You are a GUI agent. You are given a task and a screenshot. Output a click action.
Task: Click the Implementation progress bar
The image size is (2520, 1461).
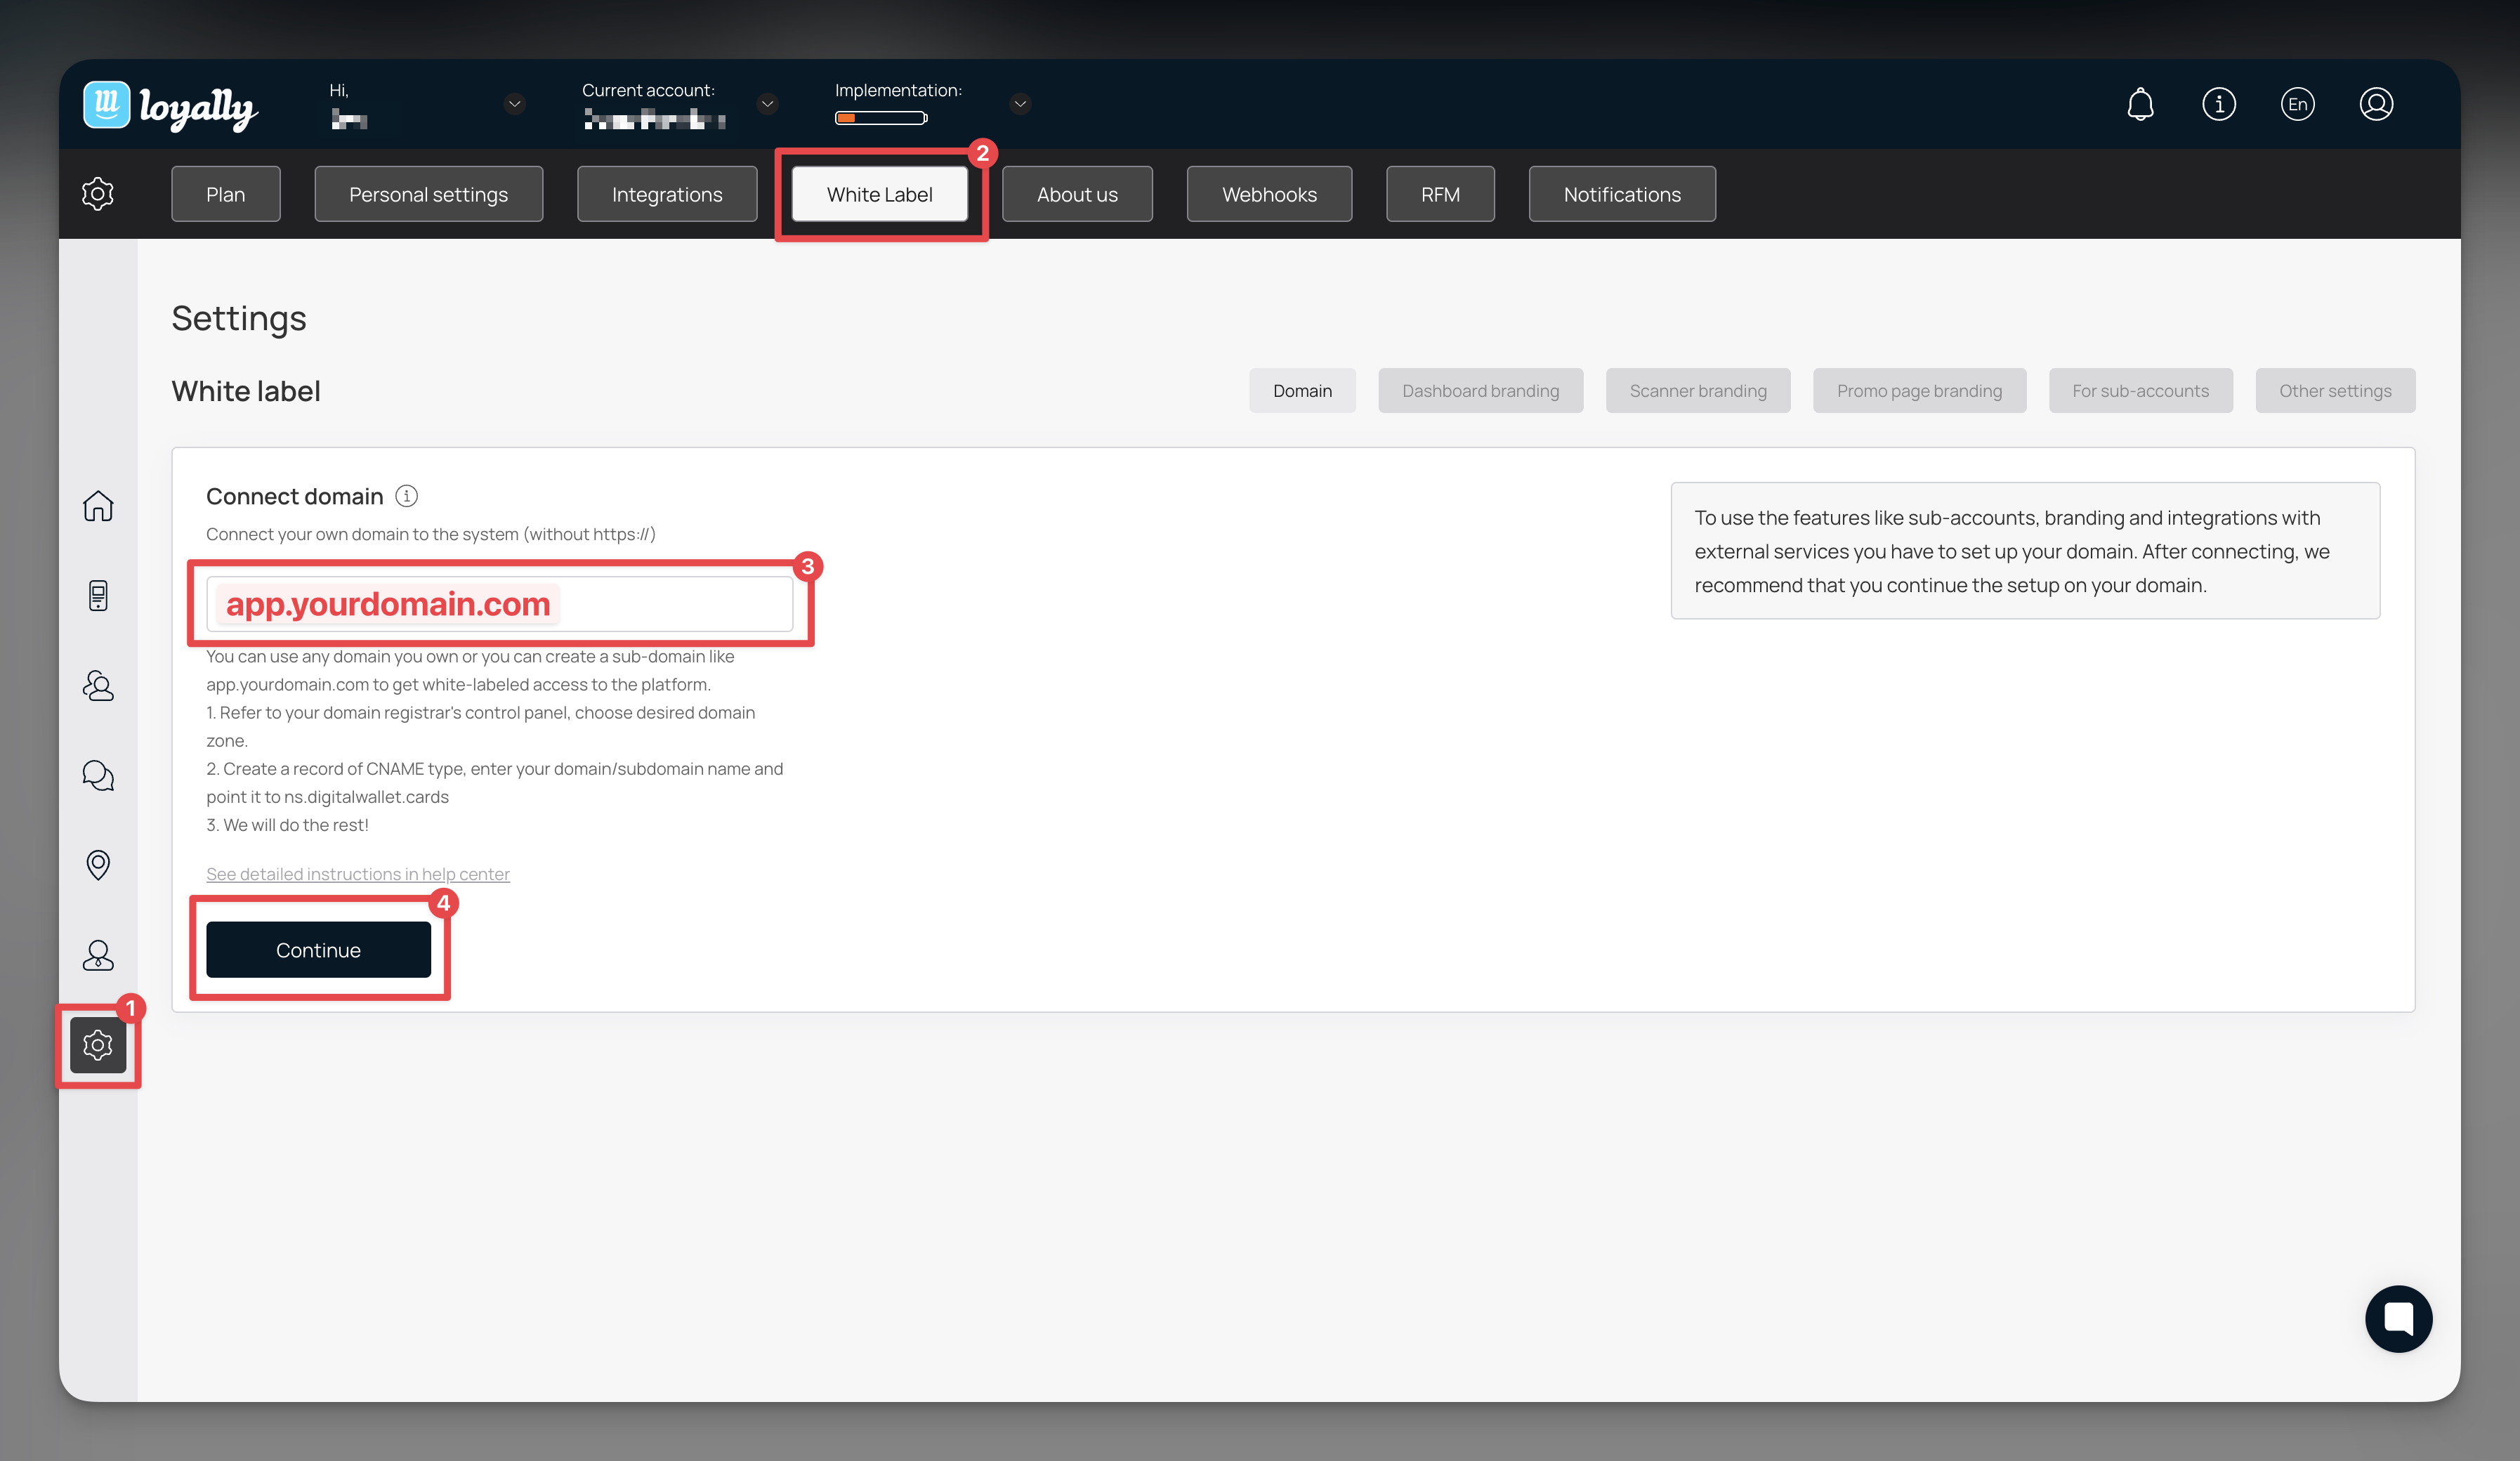[882, 118]
